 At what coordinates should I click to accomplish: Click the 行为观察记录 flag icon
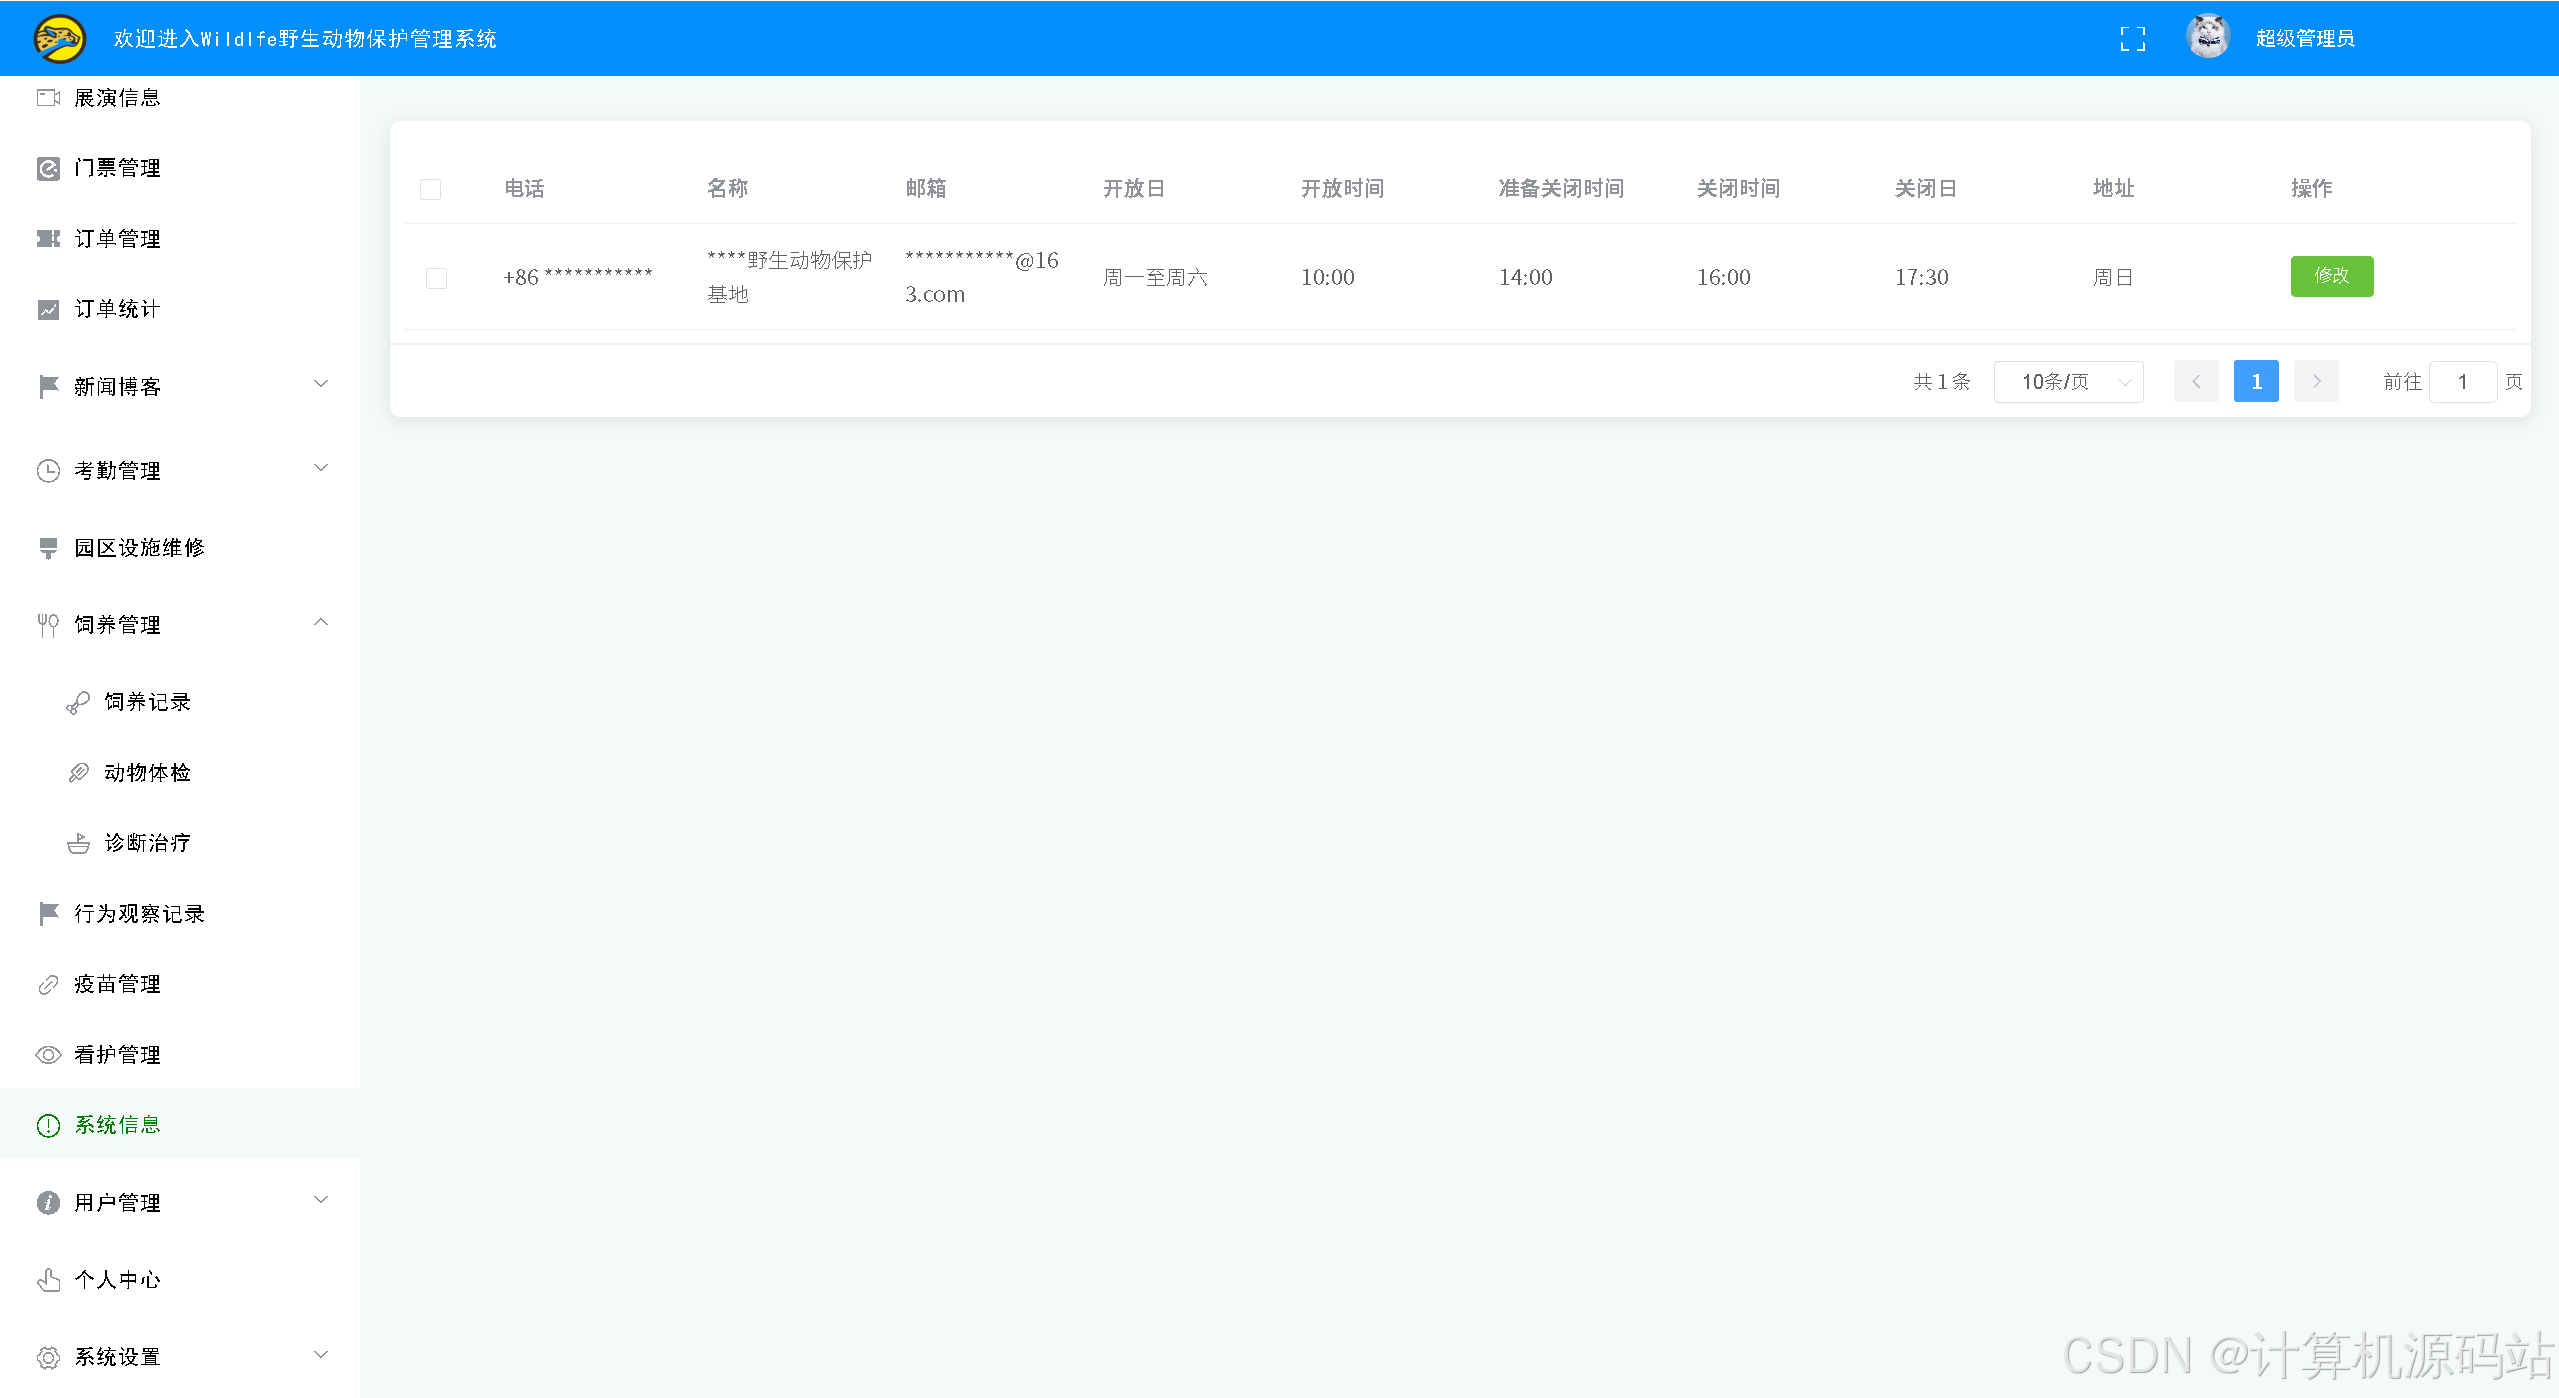(48, 914)
